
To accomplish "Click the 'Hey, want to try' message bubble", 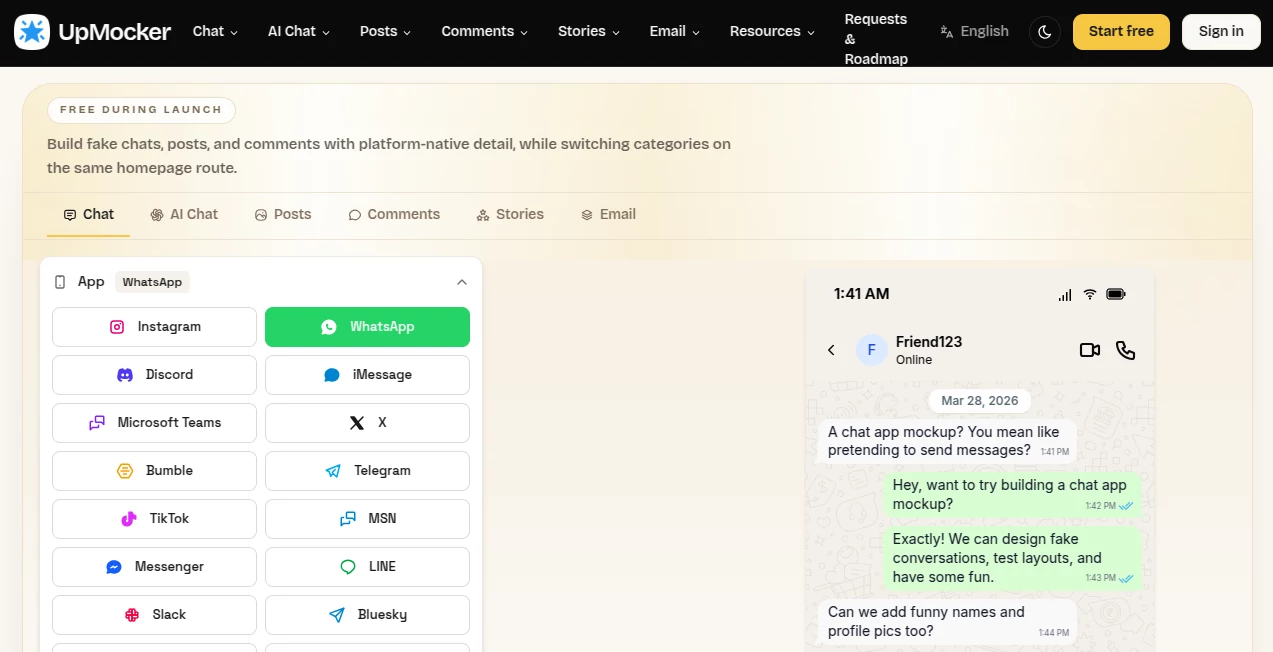I will pos(1013,495).
